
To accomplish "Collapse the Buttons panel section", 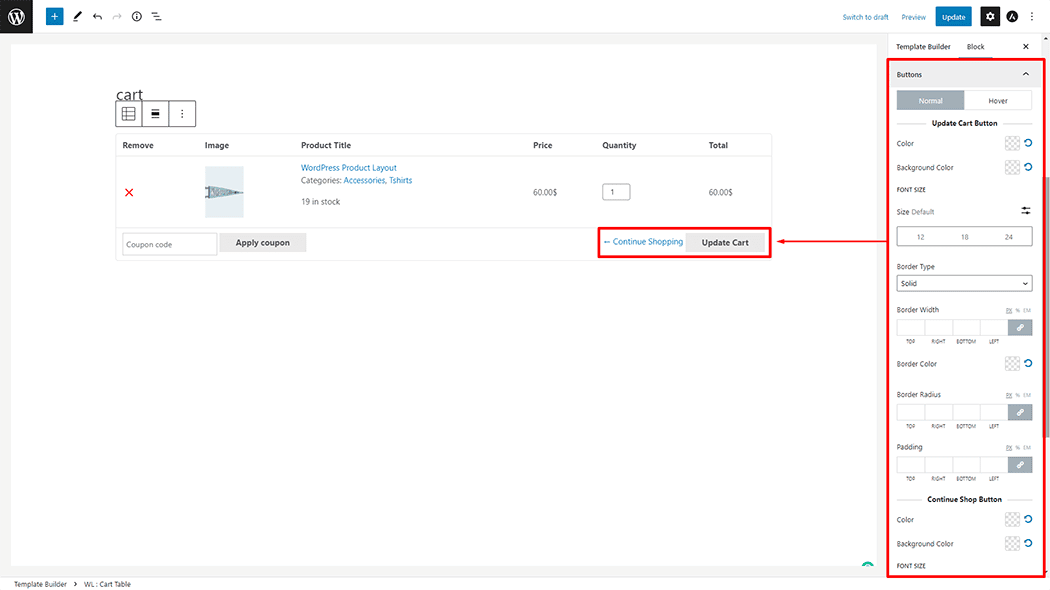I will click(x=1025, y=75).
